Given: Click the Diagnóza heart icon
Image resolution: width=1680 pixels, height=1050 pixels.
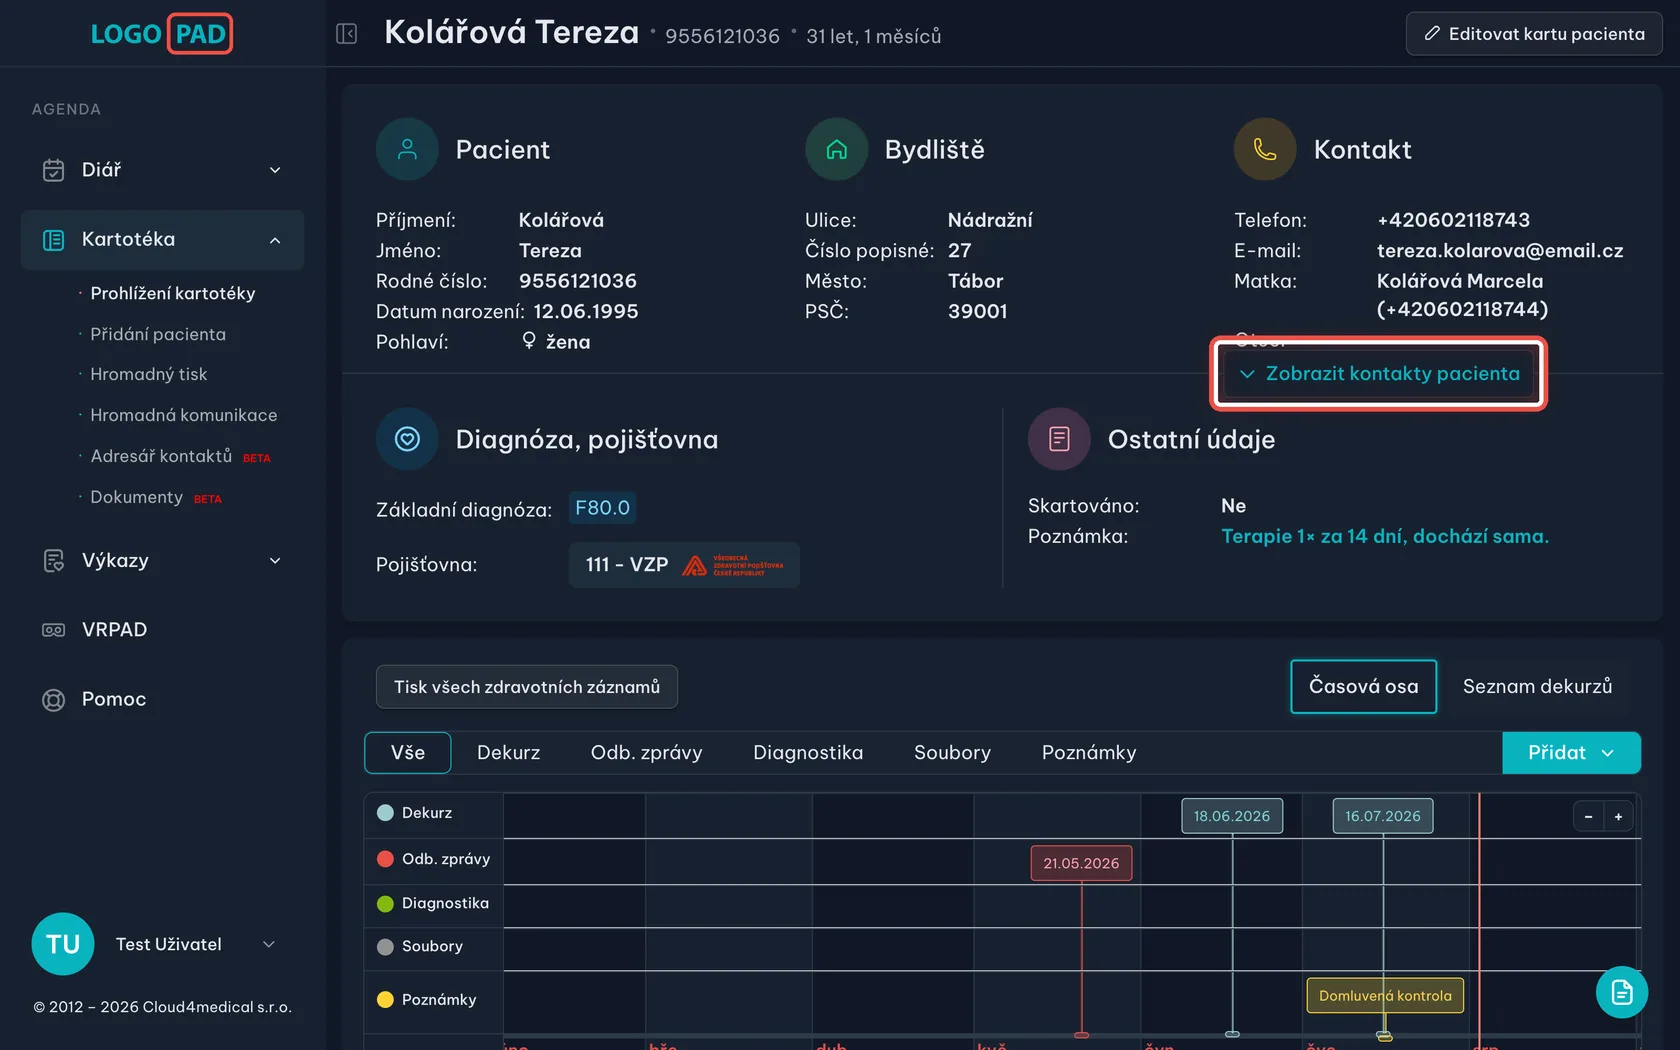Looking at the screenshot, I should (x=407, y=439).
